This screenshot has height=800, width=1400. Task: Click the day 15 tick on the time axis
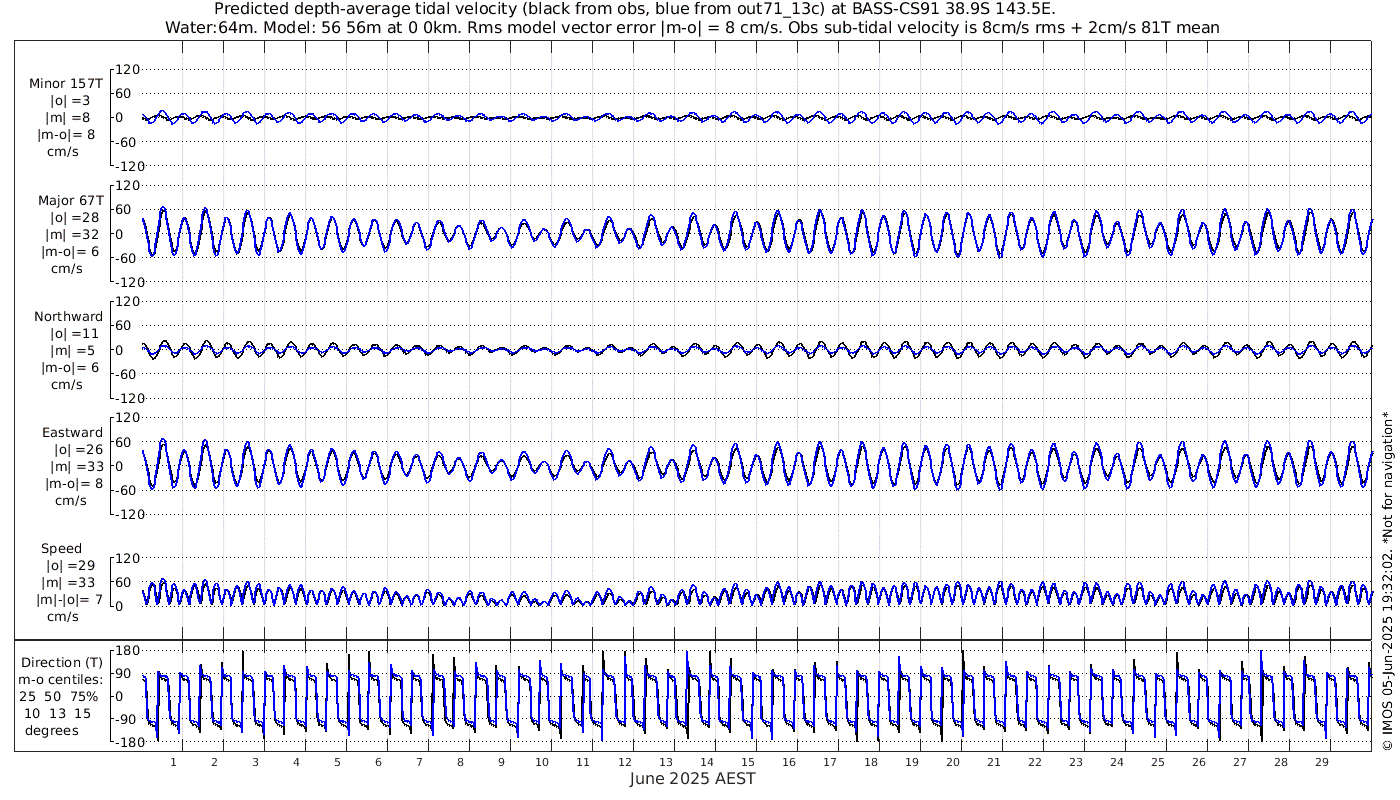(x=747, y=762)
